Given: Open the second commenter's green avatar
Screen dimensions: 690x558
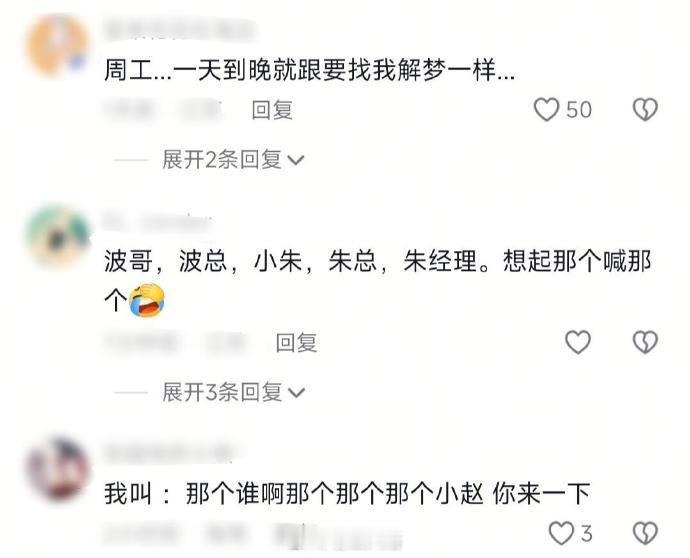Looking at the screenshot, I should coord(57,235).
